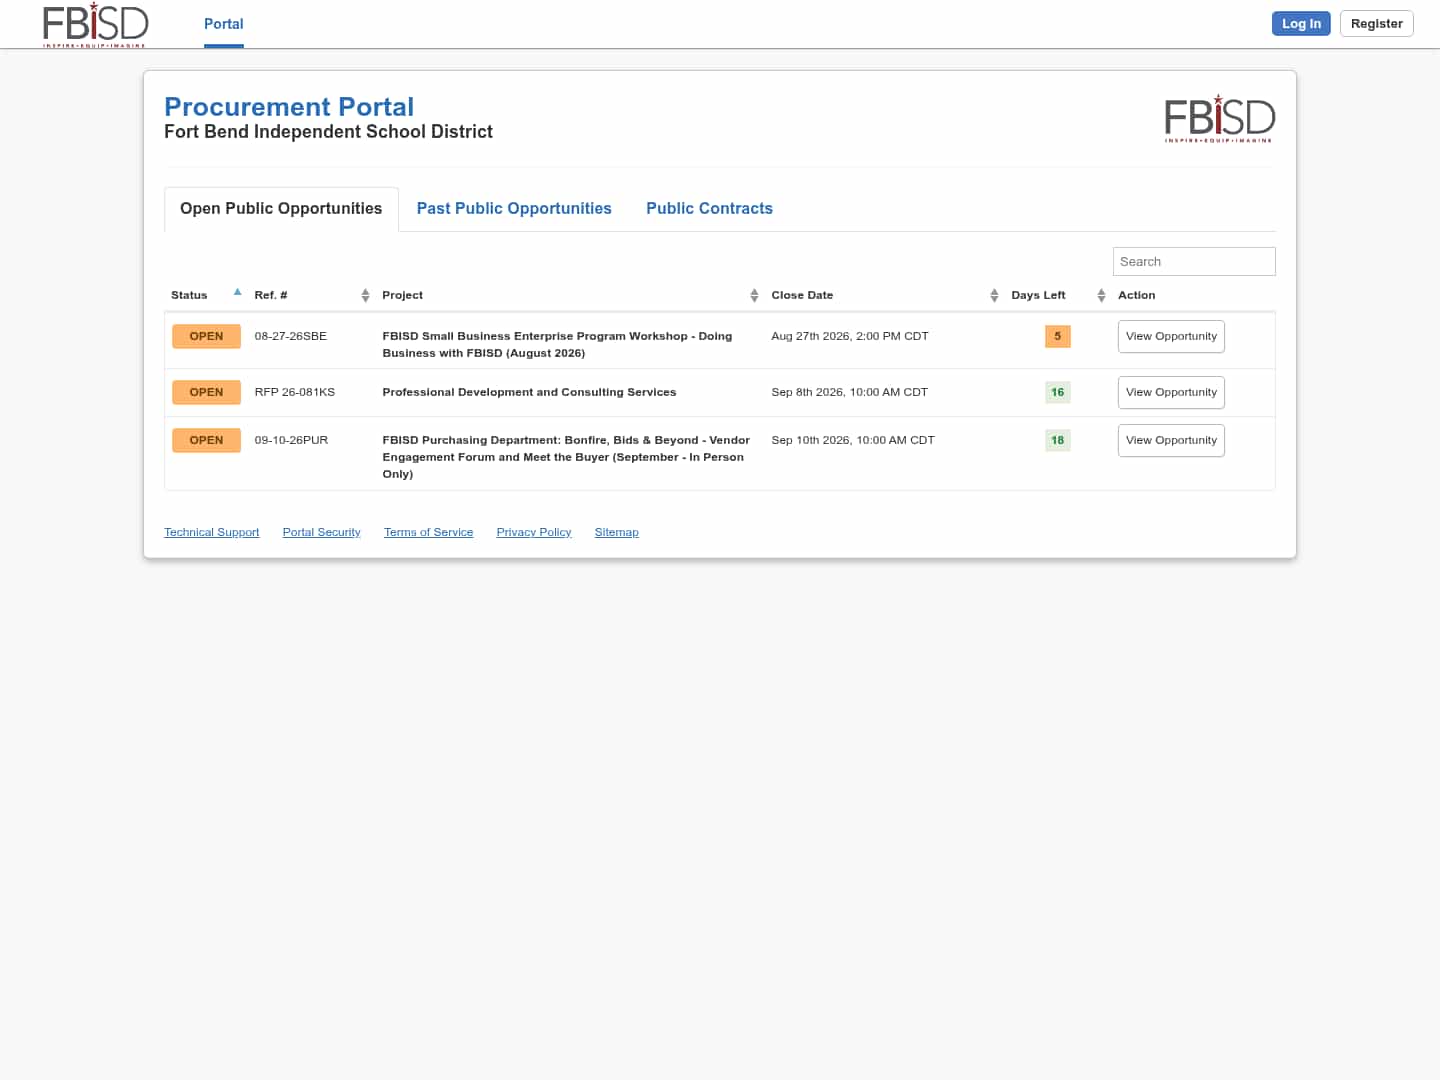Image resolution: width=1440 pixels, height=1080 pixels.
Task: Open the Portal Security link
Action: pyautogui.click(x=322, y=532)
